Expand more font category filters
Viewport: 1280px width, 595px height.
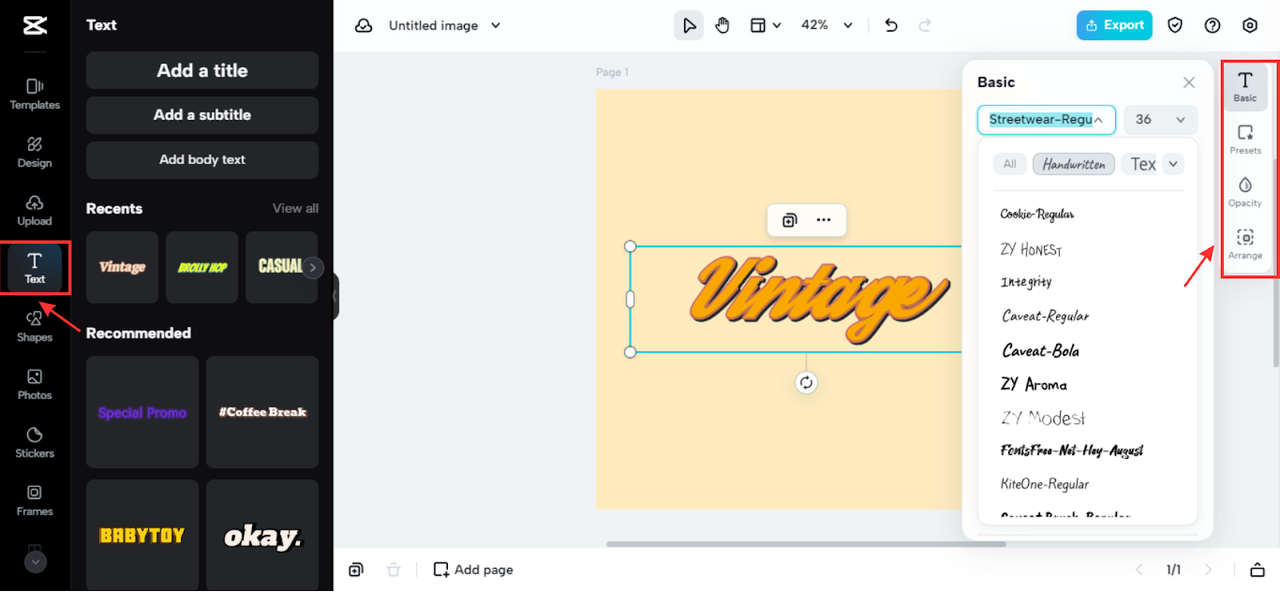click(1174, 164)
